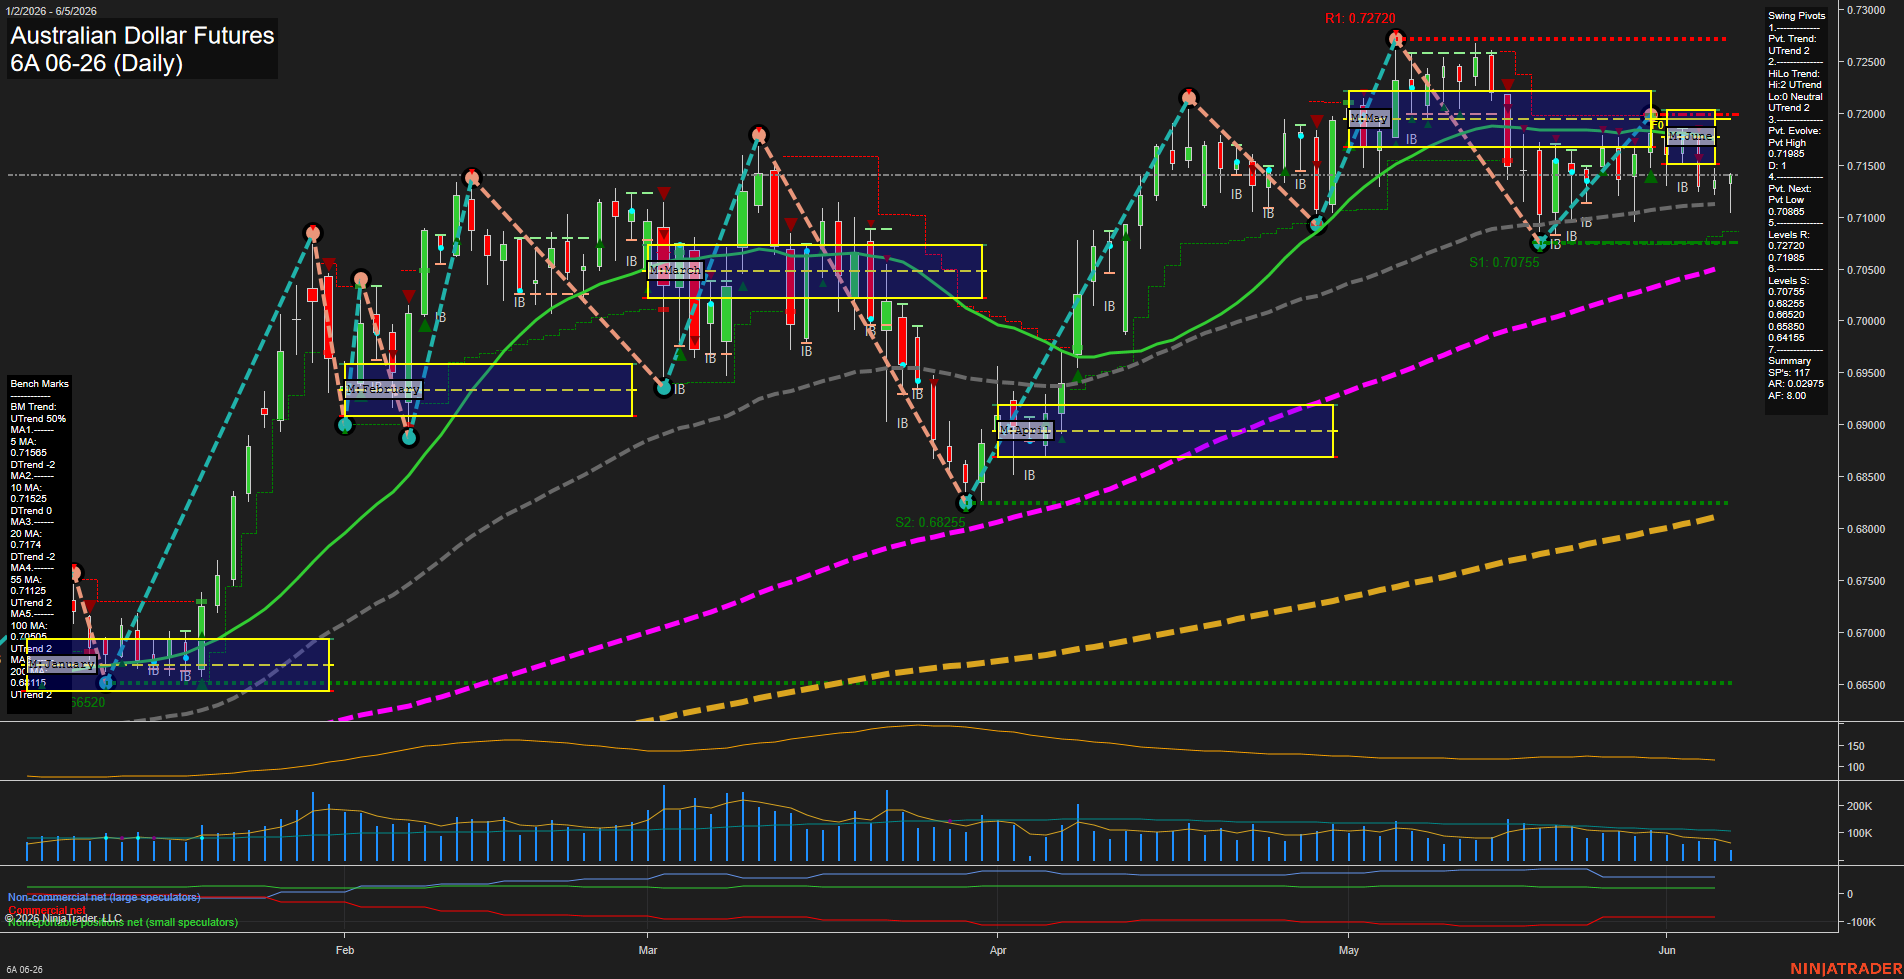This screenshot has width=1904, height=979.
Task: Click the 0.72000 price axis label
Action: coord(1866,114)
